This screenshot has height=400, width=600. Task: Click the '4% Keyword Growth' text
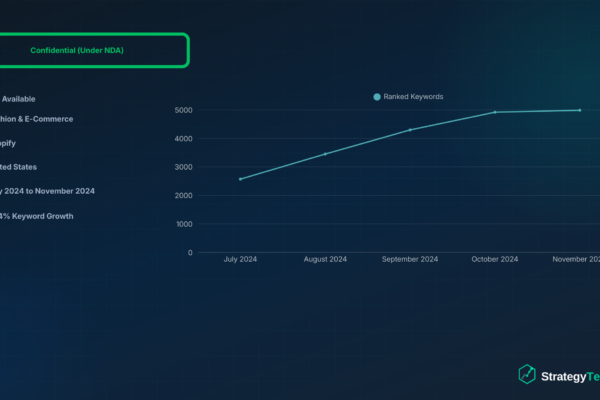pos(37,216)
